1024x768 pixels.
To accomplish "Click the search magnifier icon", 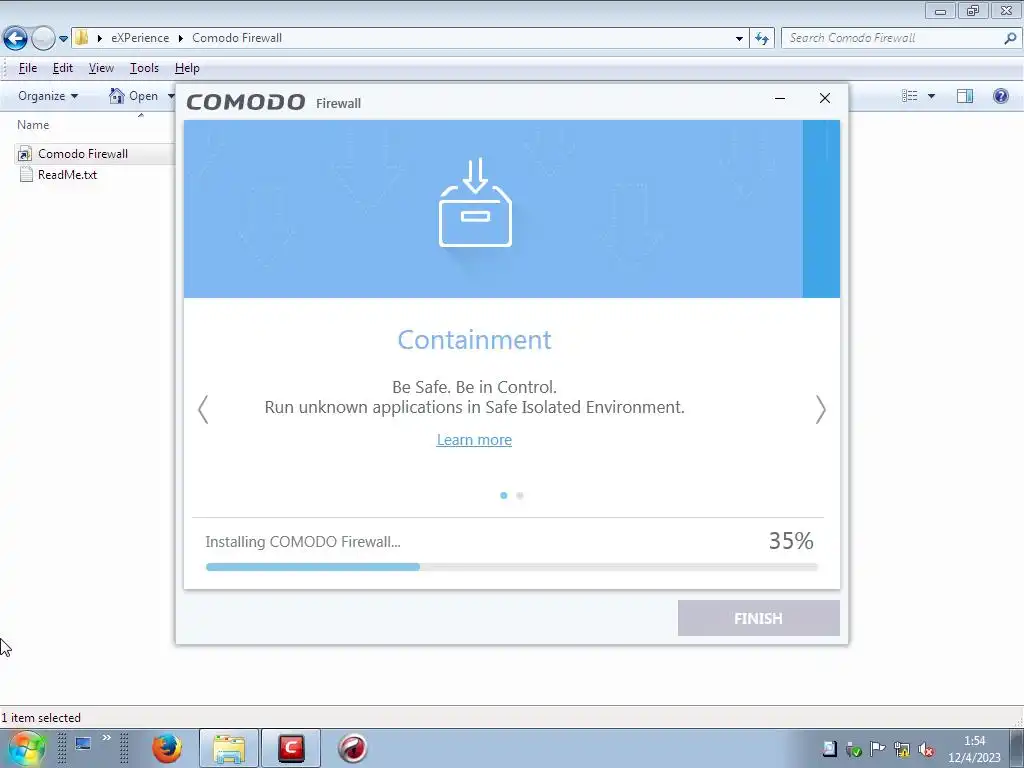I will (x=1010, y=38).
